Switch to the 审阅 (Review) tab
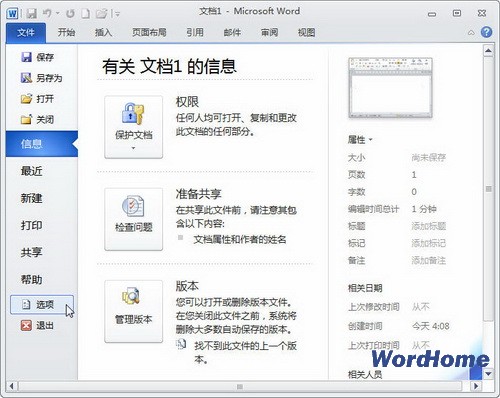Image resolution: width=500 pixels, height=398 pixels. (x=269, y=32)
